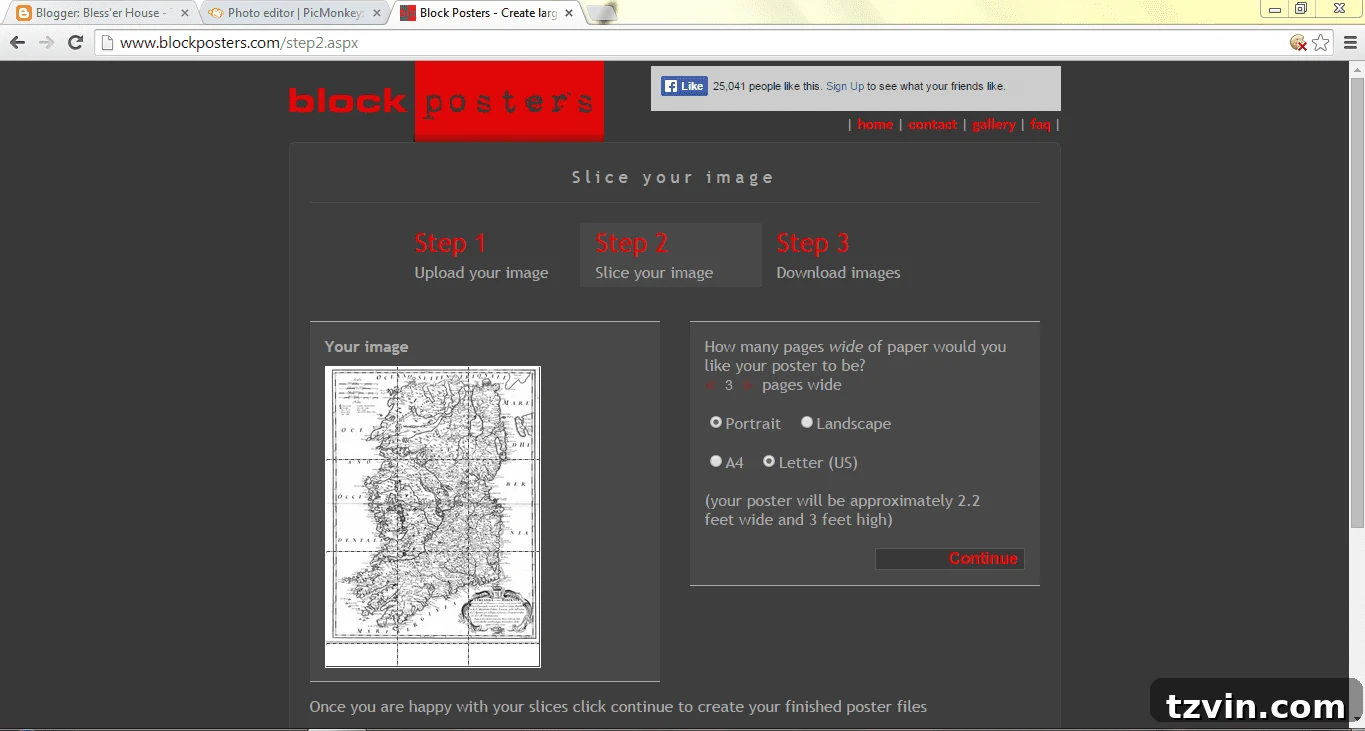1365x731 pixels.
Task: Click the Ireland map preview image
Action: tap(433, 516)
